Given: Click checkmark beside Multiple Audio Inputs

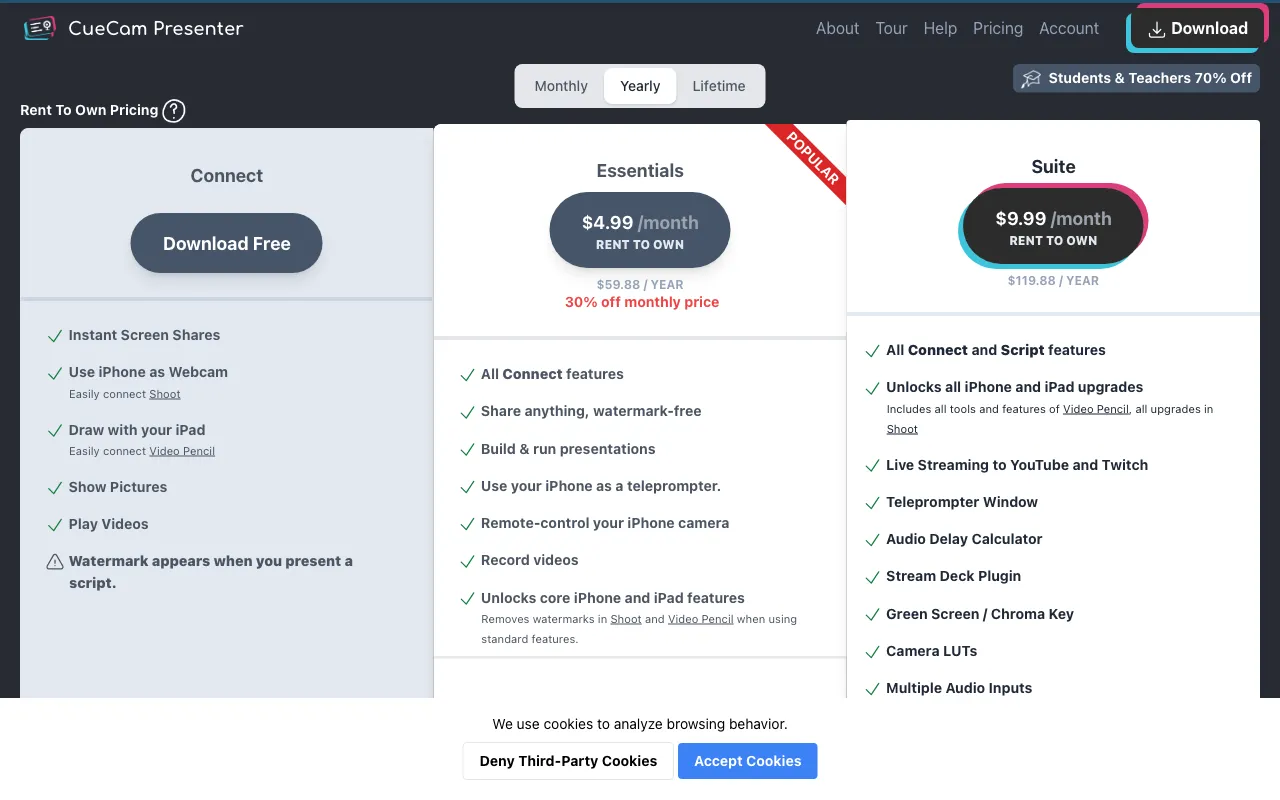Looking at the screenshot, I should 872,689.
